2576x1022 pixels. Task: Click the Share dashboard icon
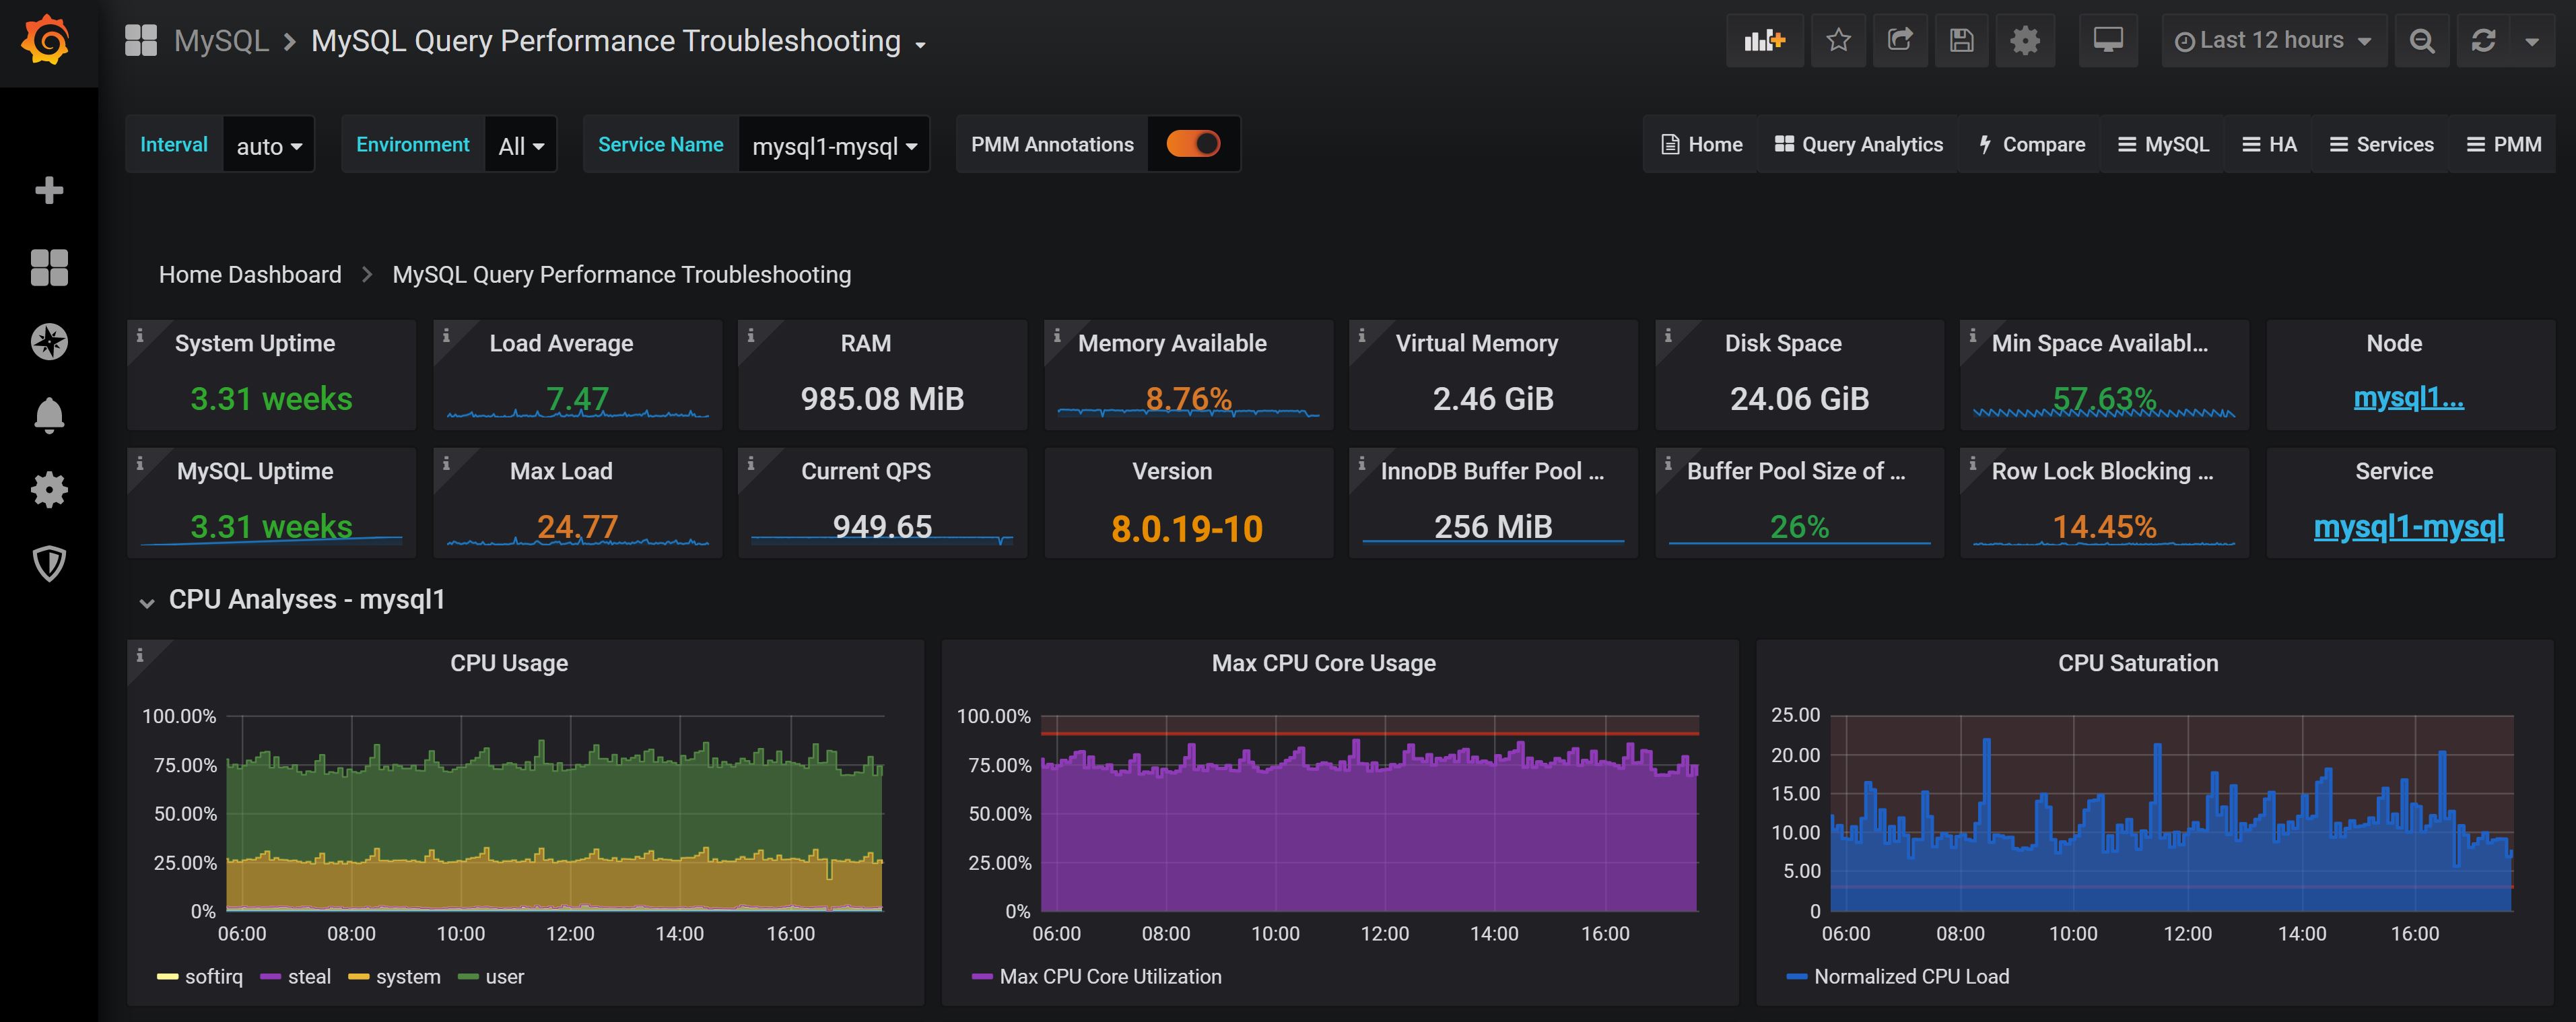tap(1899, 40)
